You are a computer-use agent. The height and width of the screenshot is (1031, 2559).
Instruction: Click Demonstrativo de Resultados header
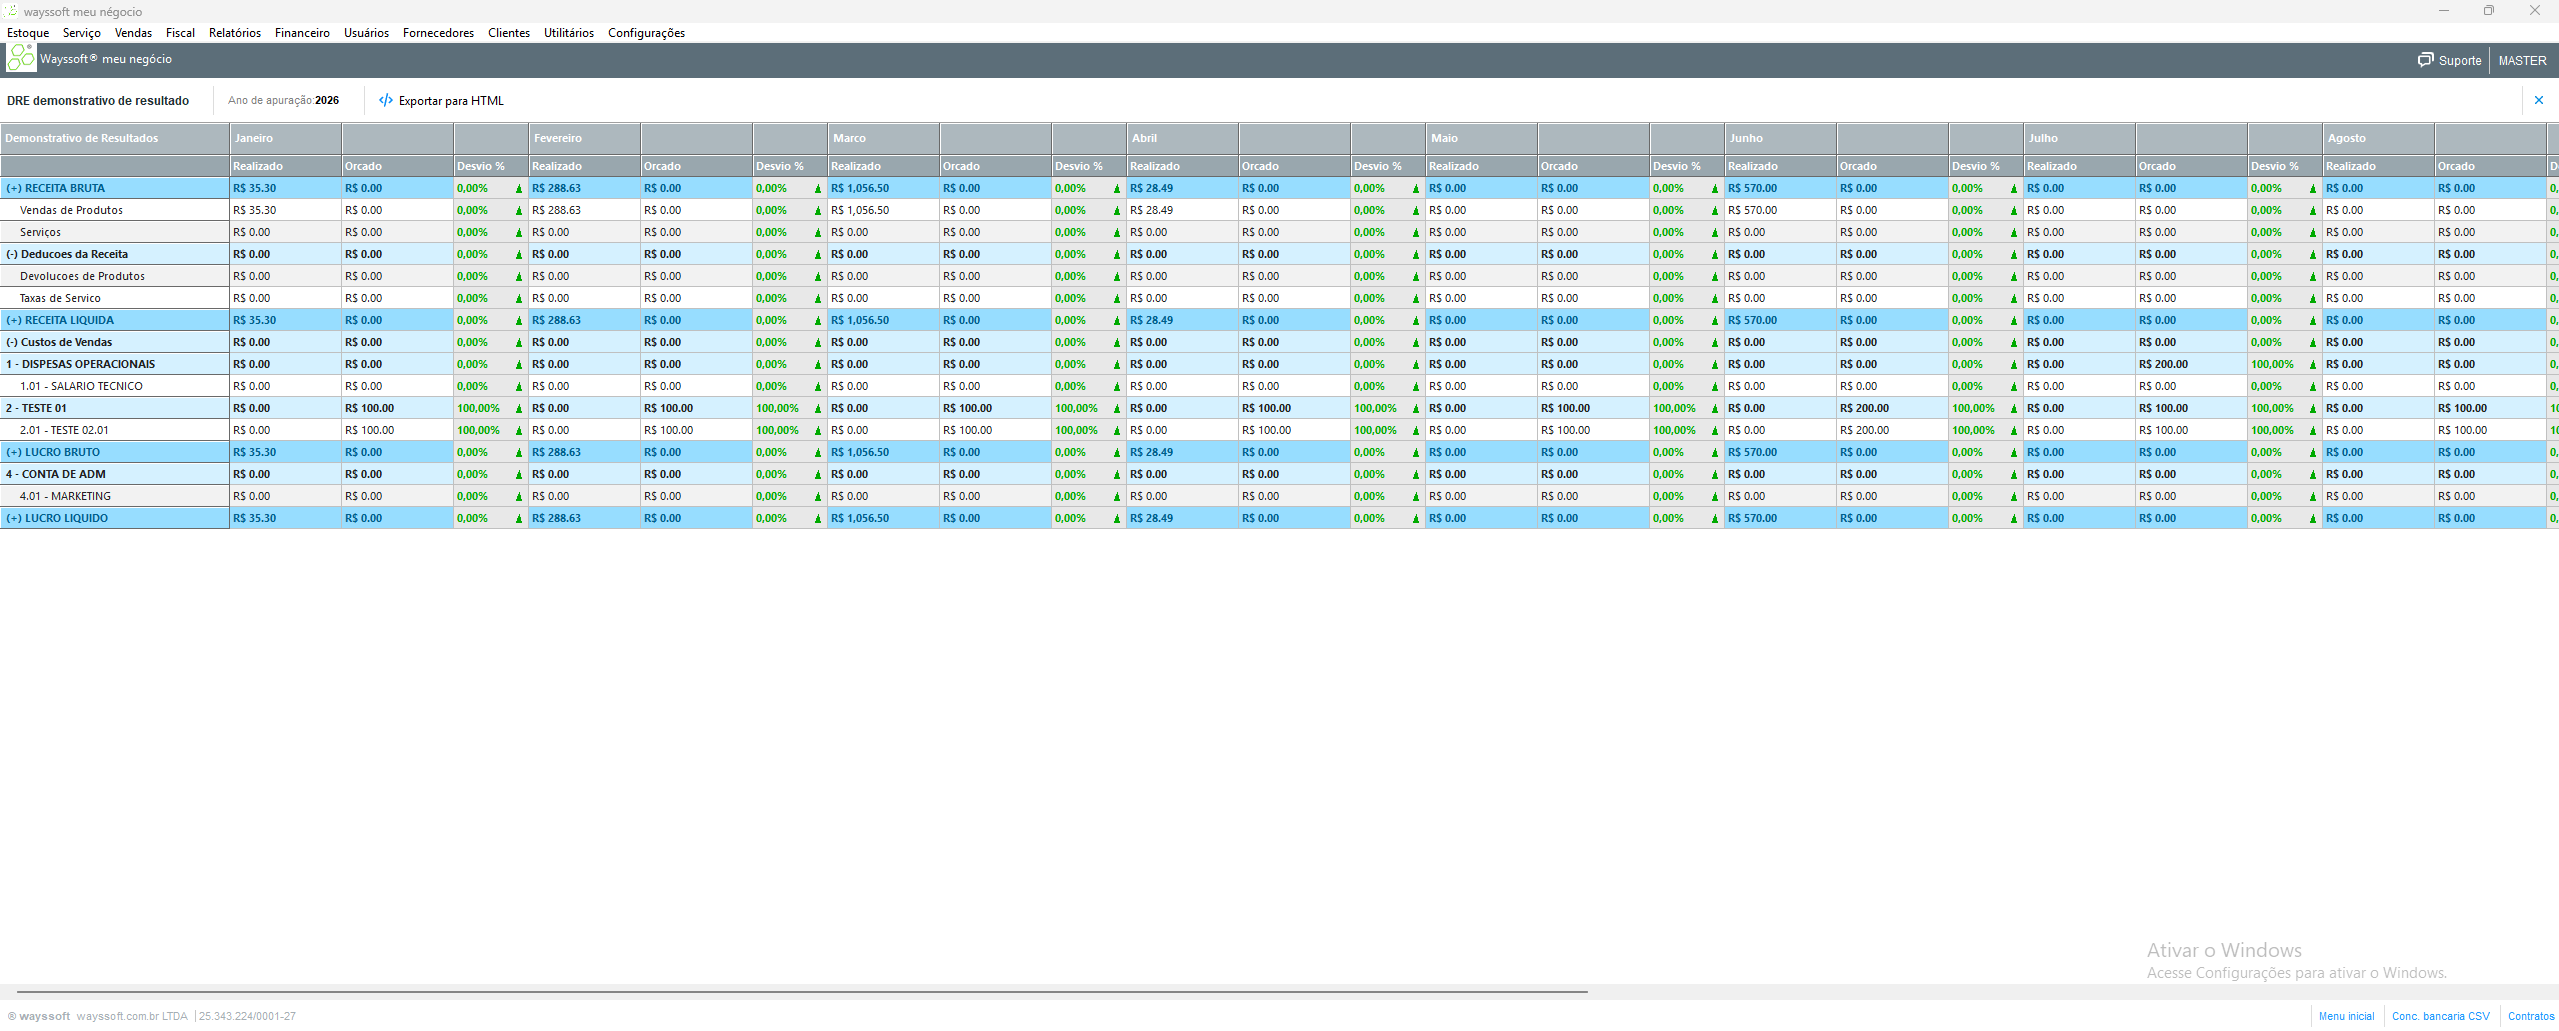tap(115, 138)
